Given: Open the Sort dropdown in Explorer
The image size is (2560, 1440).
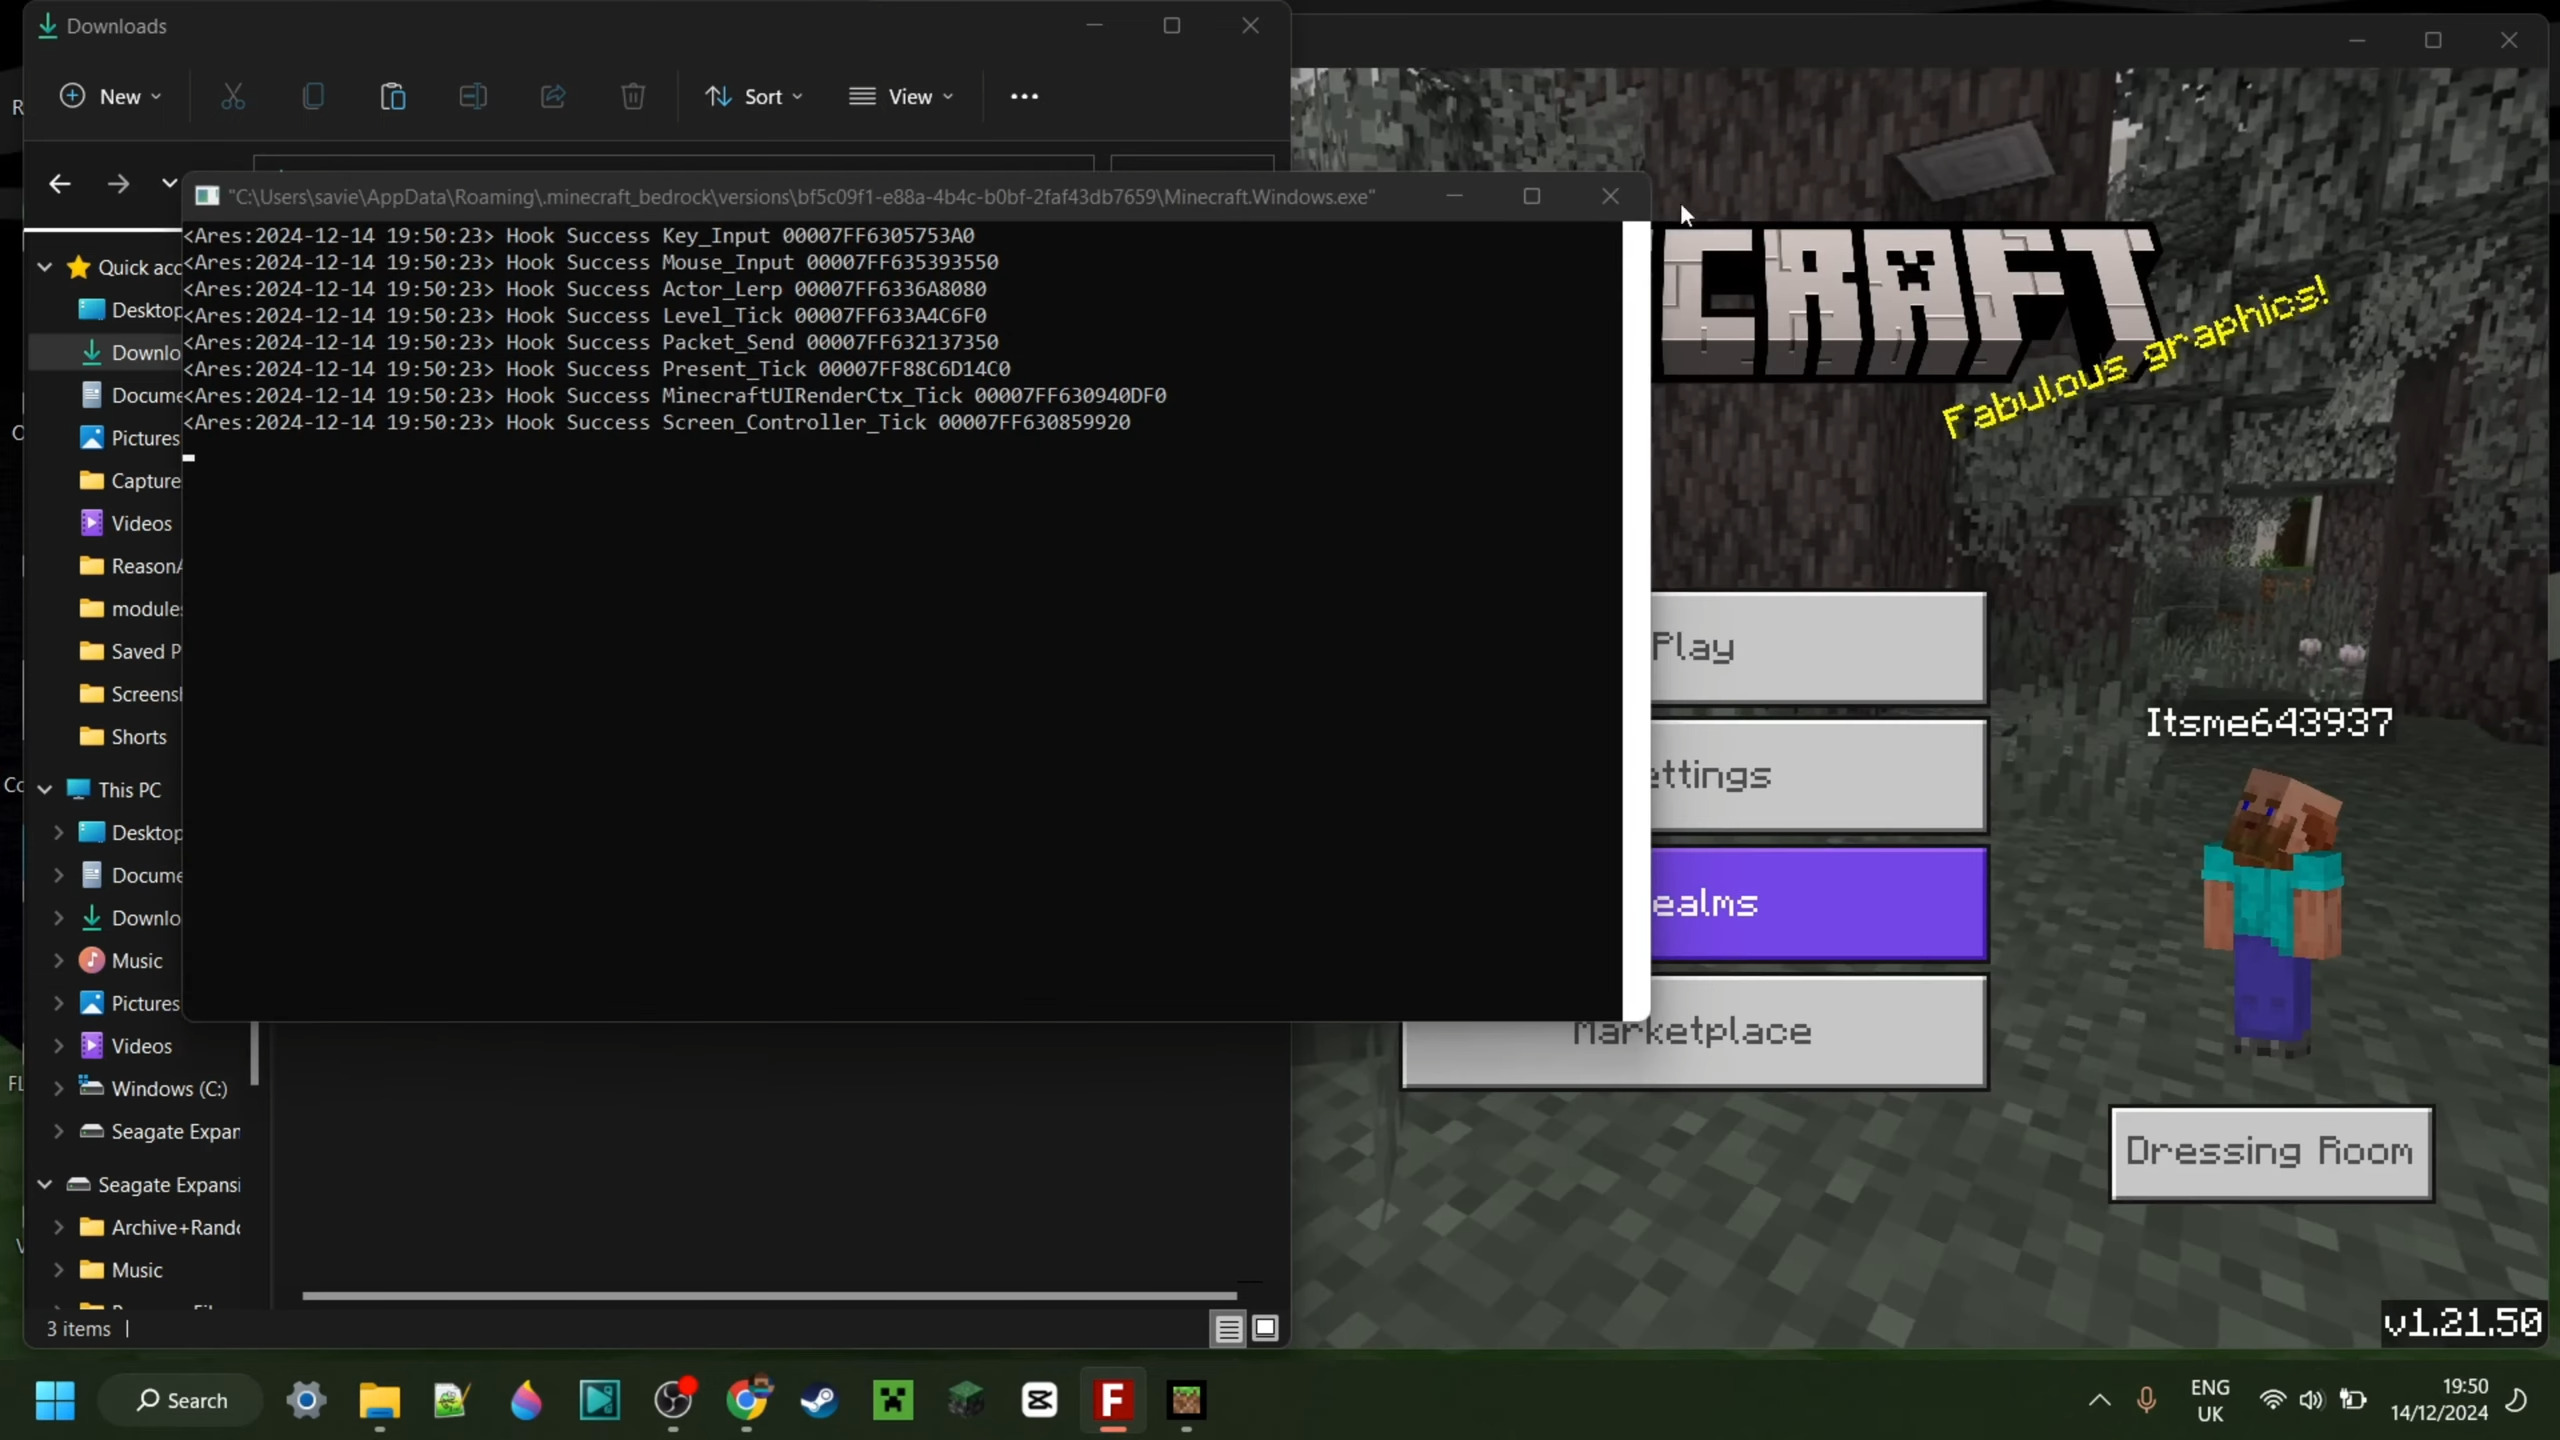Looking at the screenshot, I should pos(754,96).
